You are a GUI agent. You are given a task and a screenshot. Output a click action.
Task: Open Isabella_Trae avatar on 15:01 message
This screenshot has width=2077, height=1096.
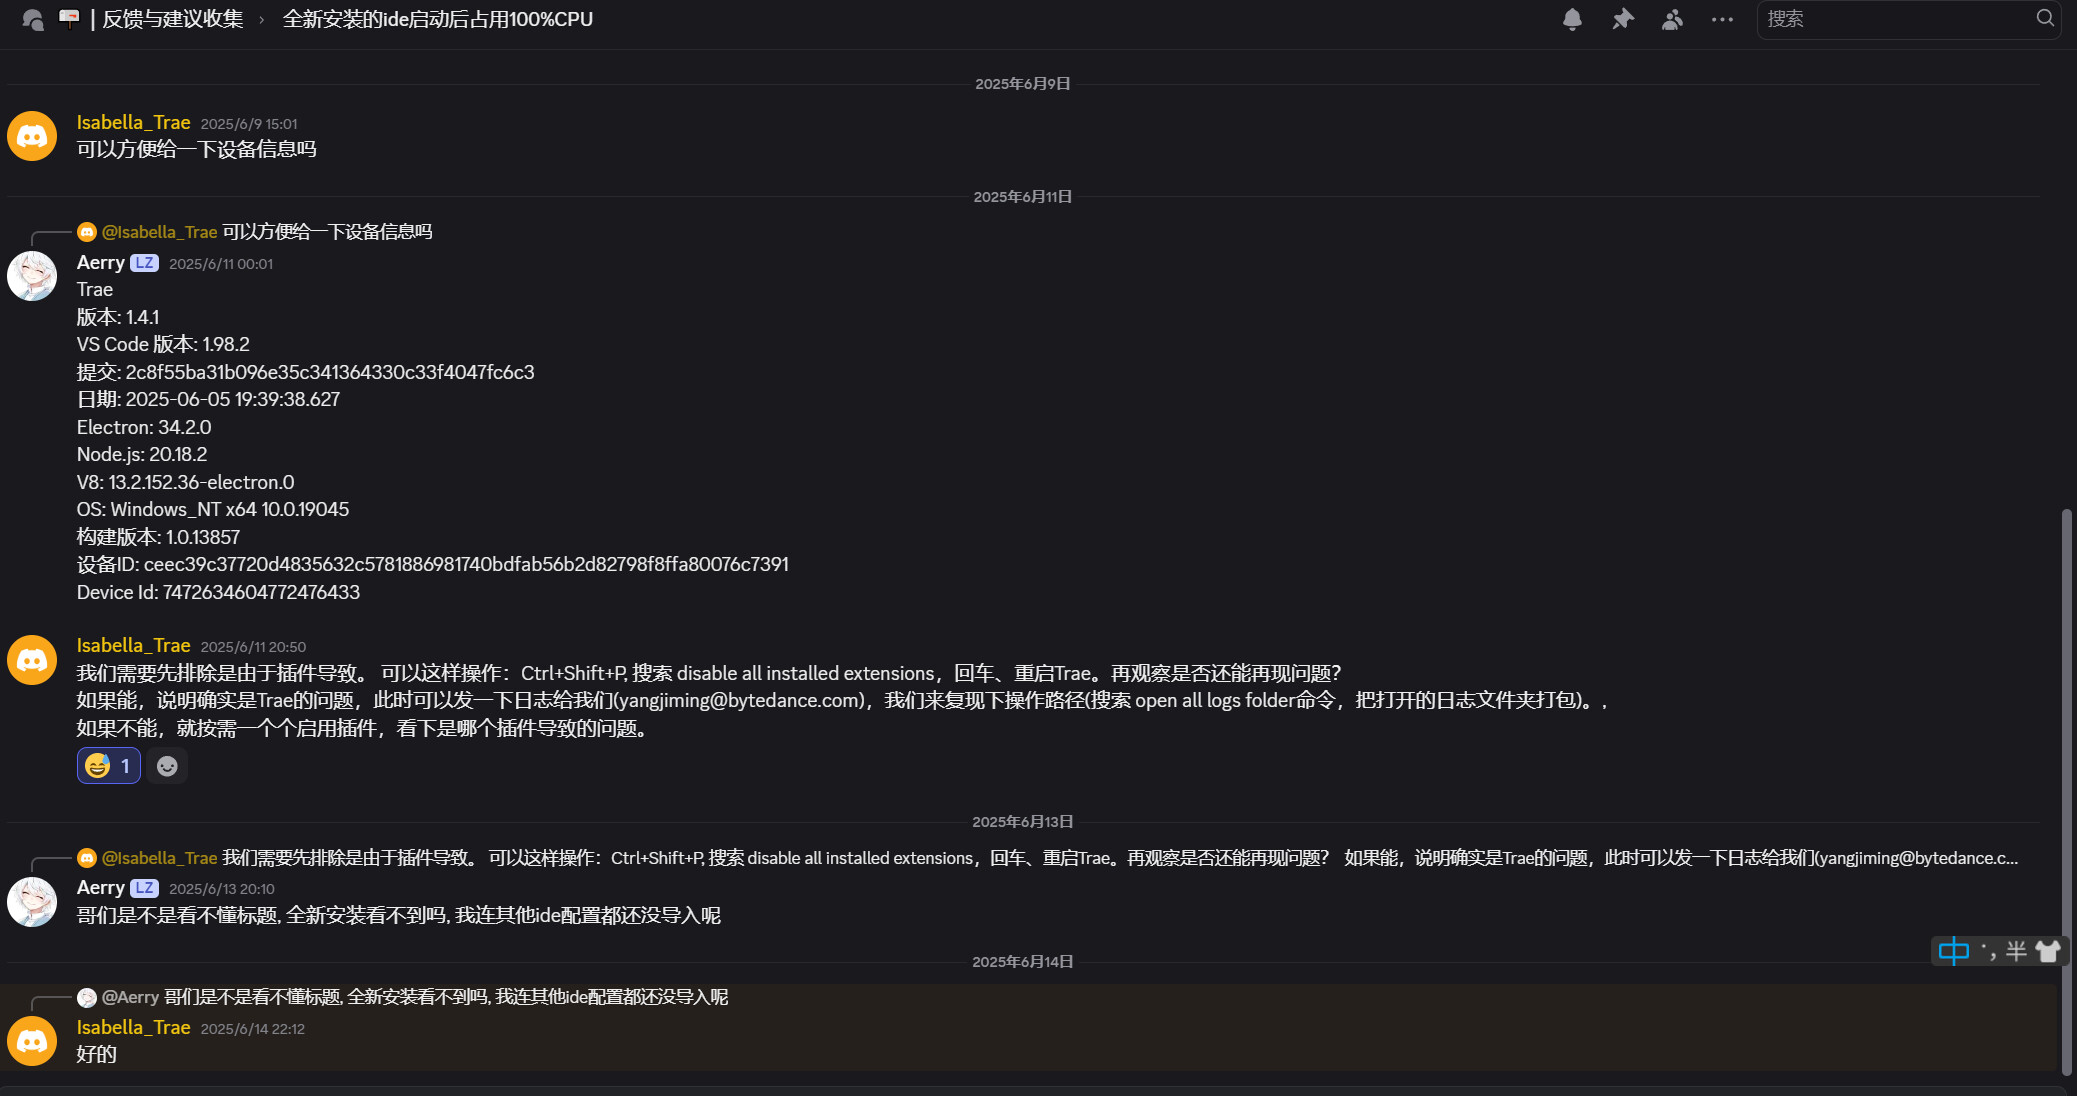[x=32, y=136]
